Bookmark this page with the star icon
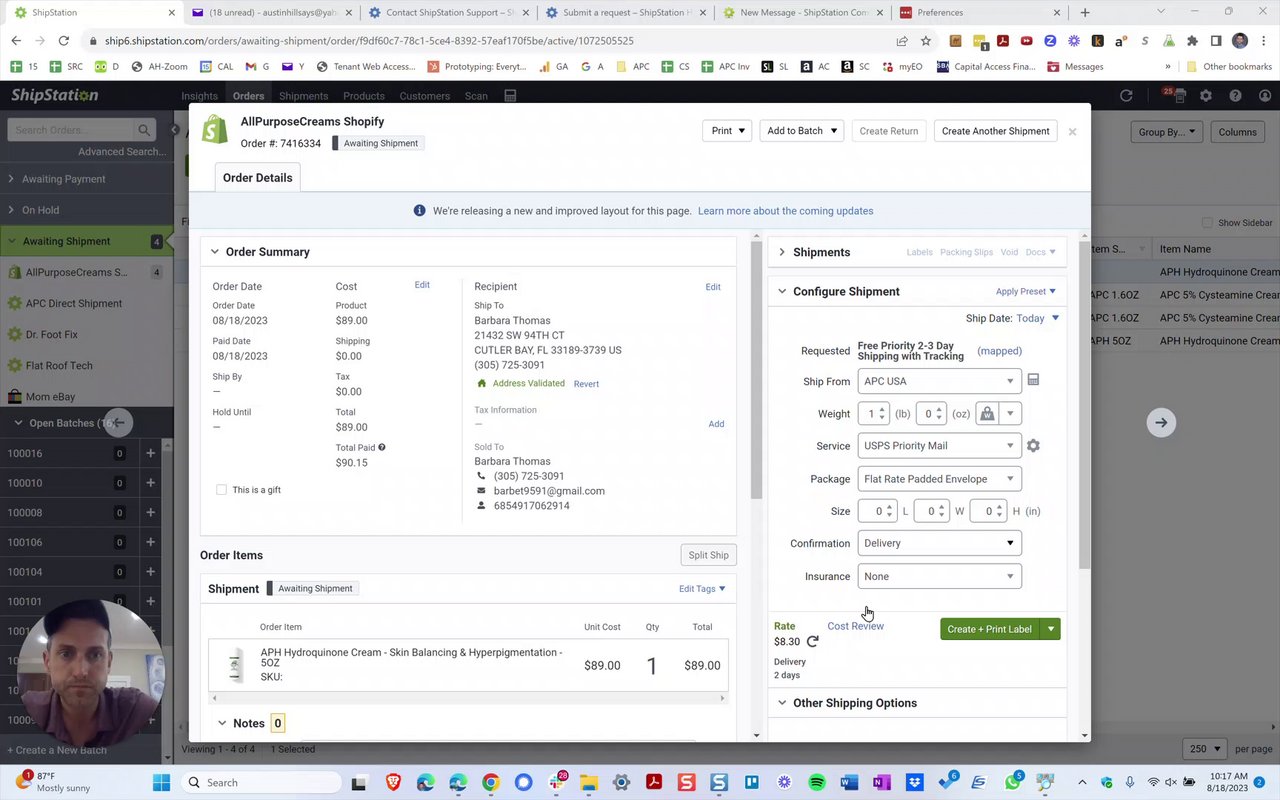 click(x=926, y=41)
